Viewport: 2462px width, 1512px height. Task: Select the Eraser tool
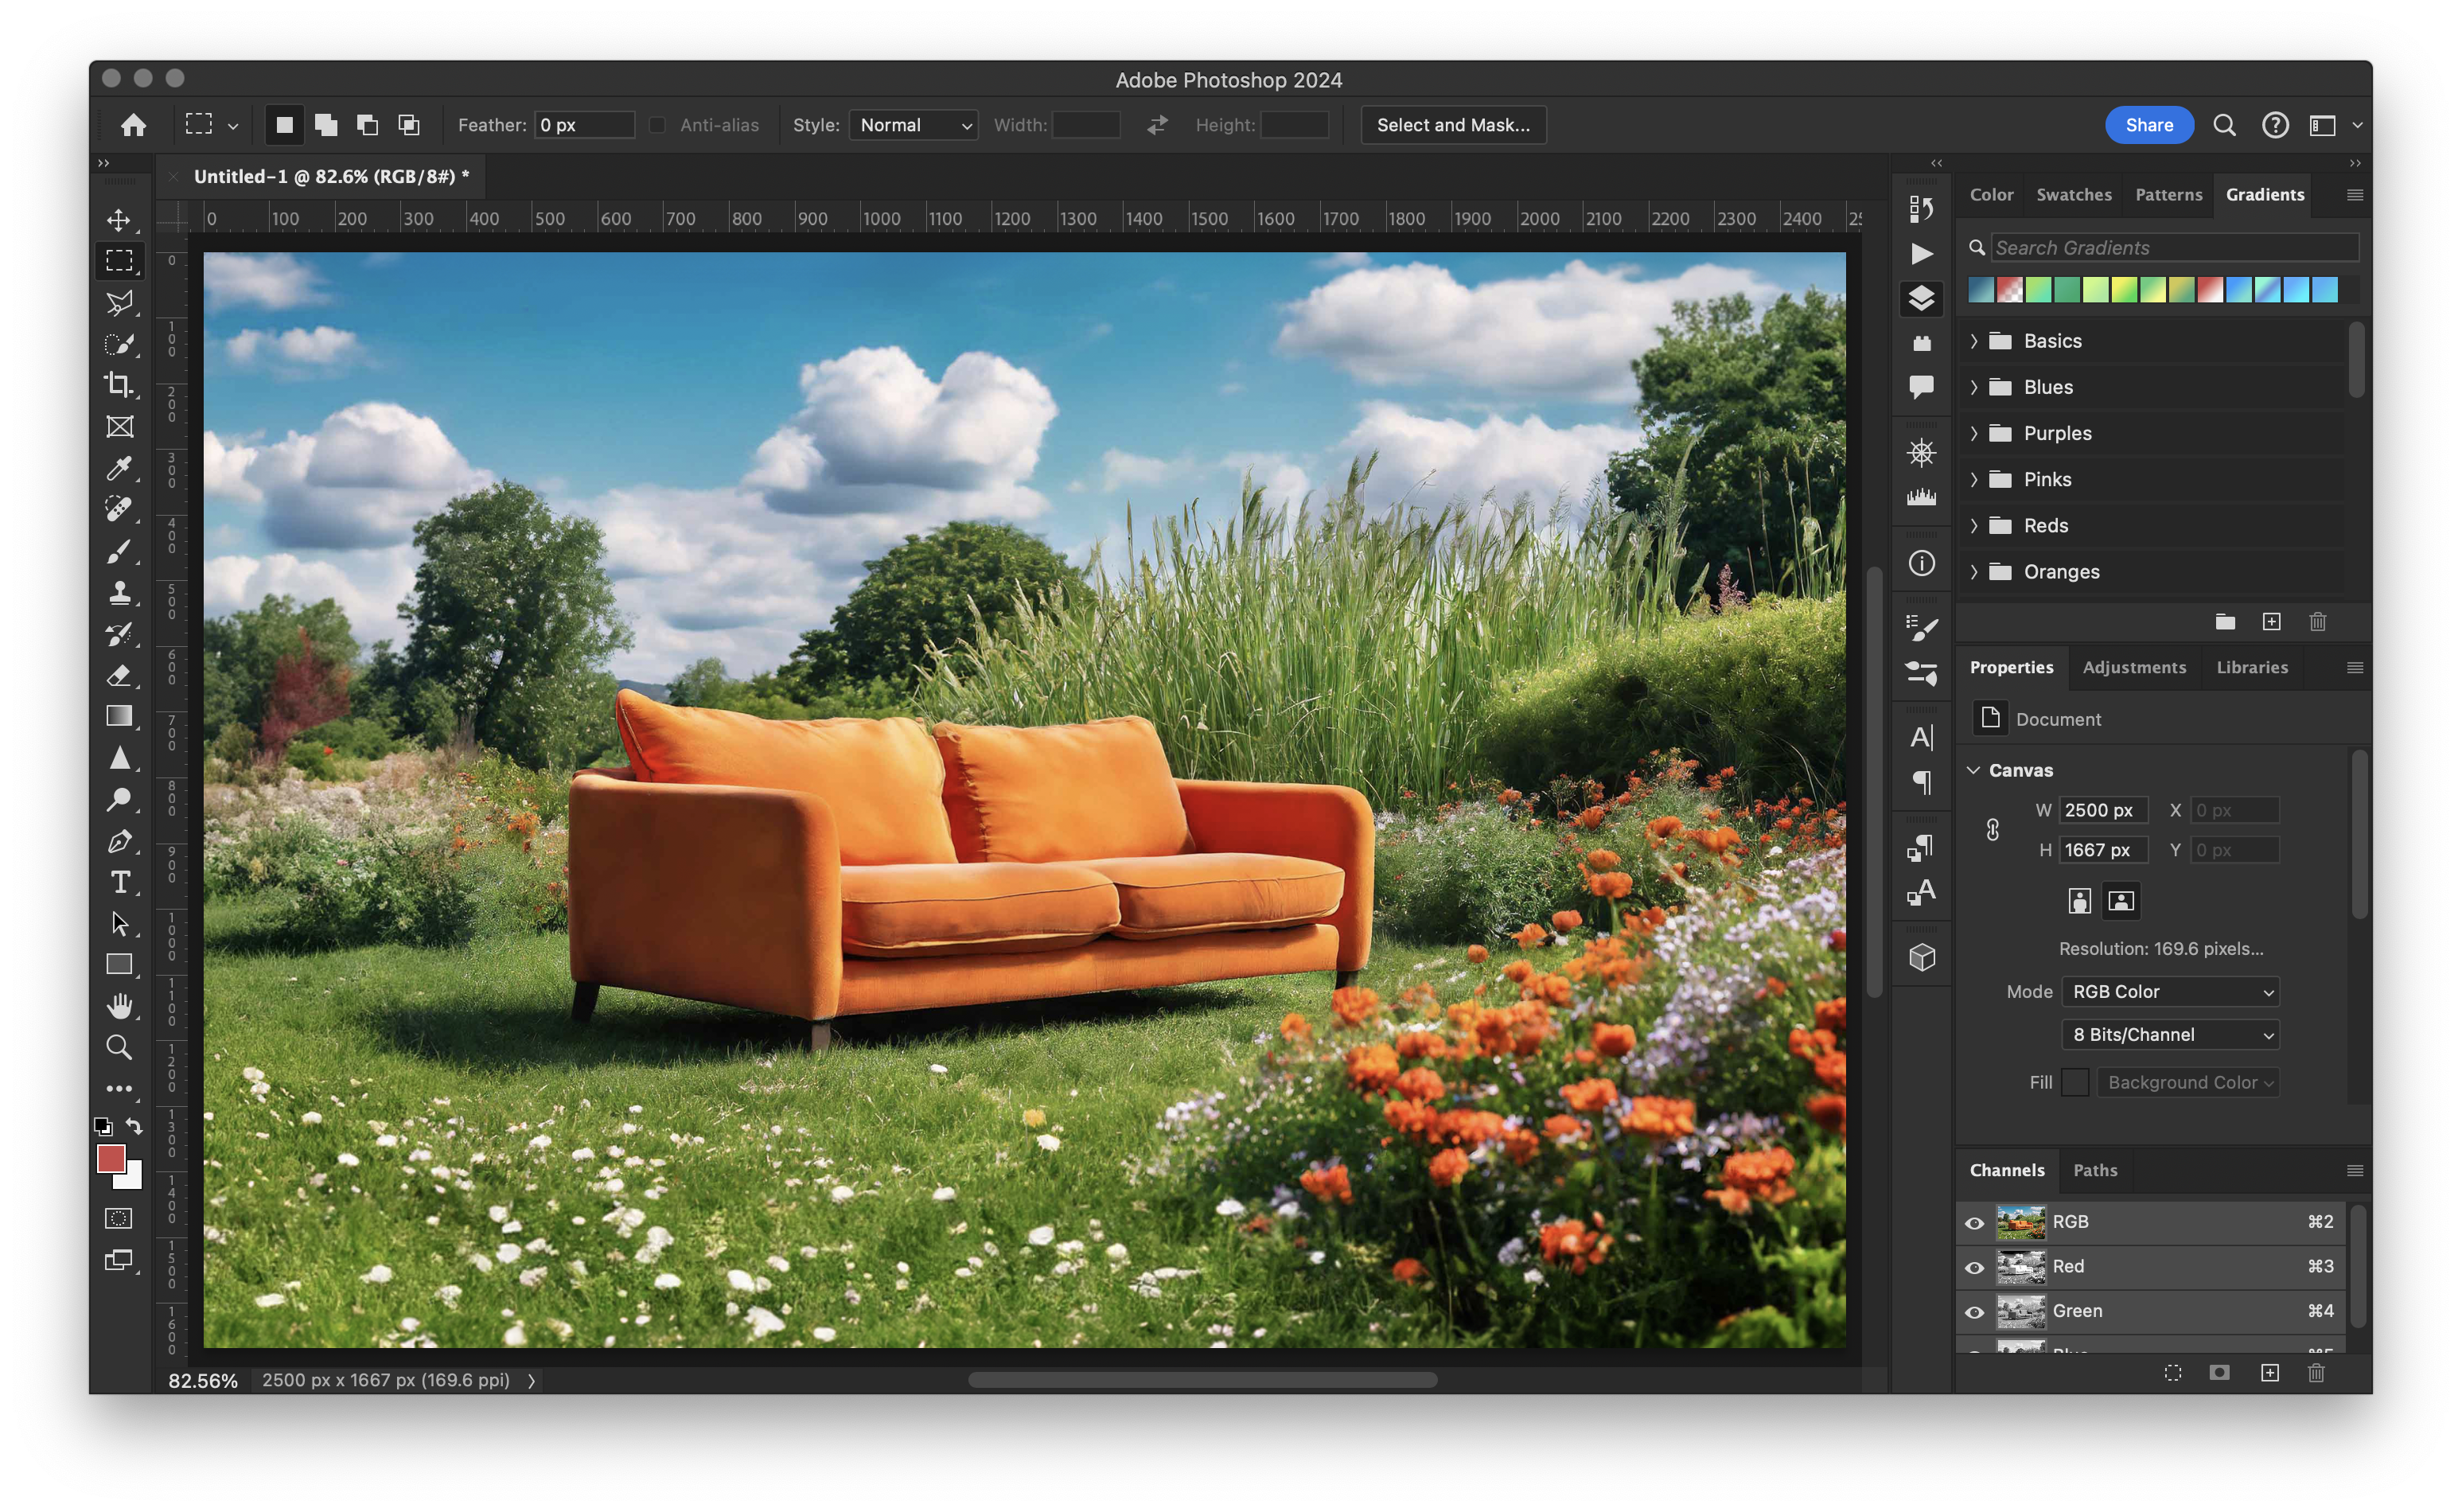pos(119,675)
